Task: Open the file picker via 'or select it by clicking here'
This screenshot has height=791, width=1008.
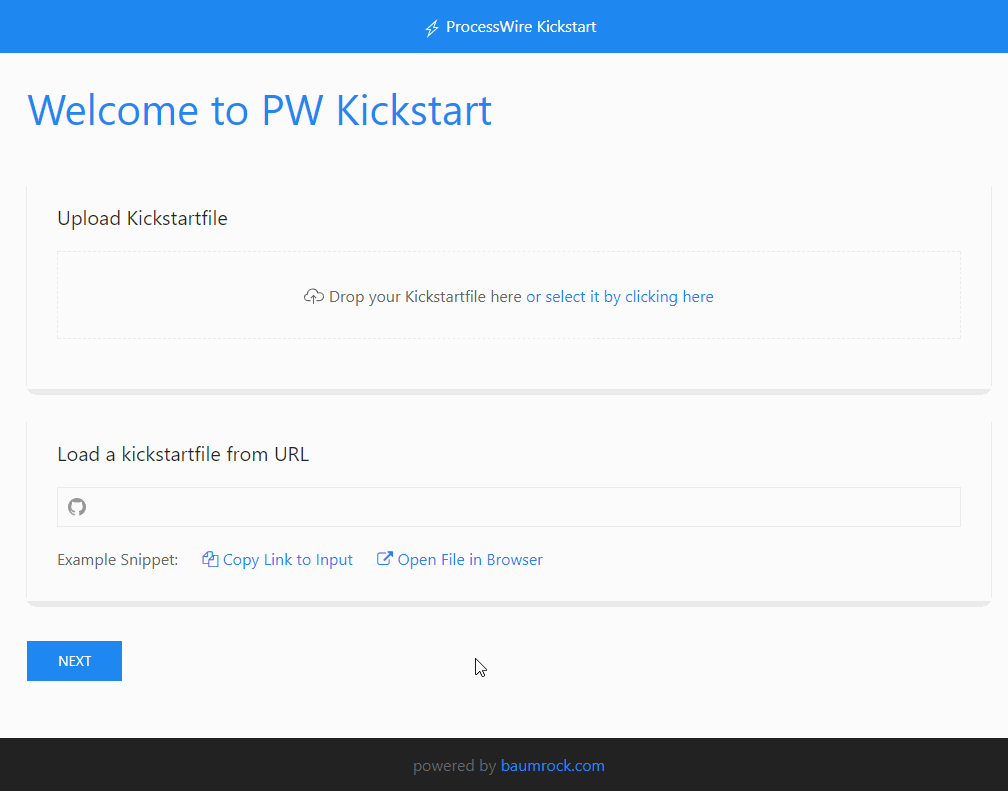Action: [x=619, y=296]
